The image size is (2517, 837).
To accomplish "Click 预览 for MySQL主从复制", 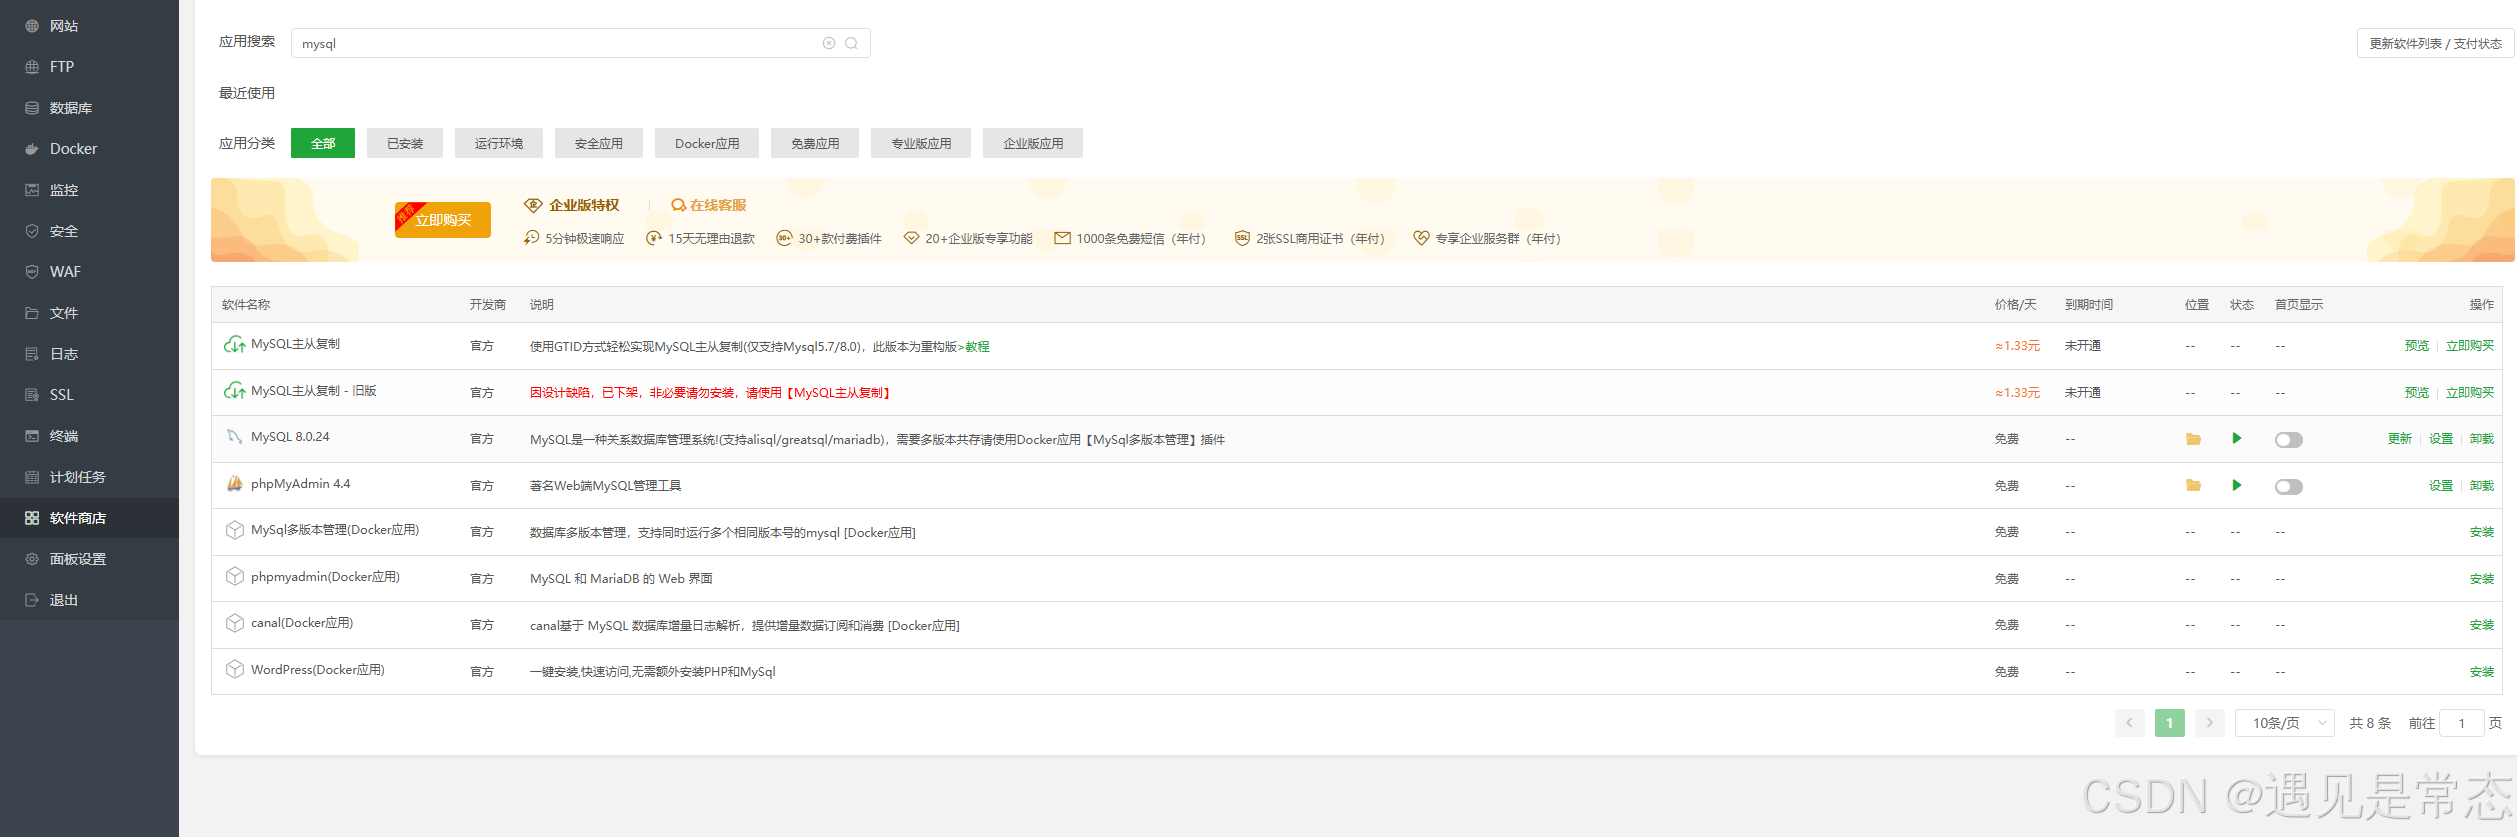I will [2416, 346].
